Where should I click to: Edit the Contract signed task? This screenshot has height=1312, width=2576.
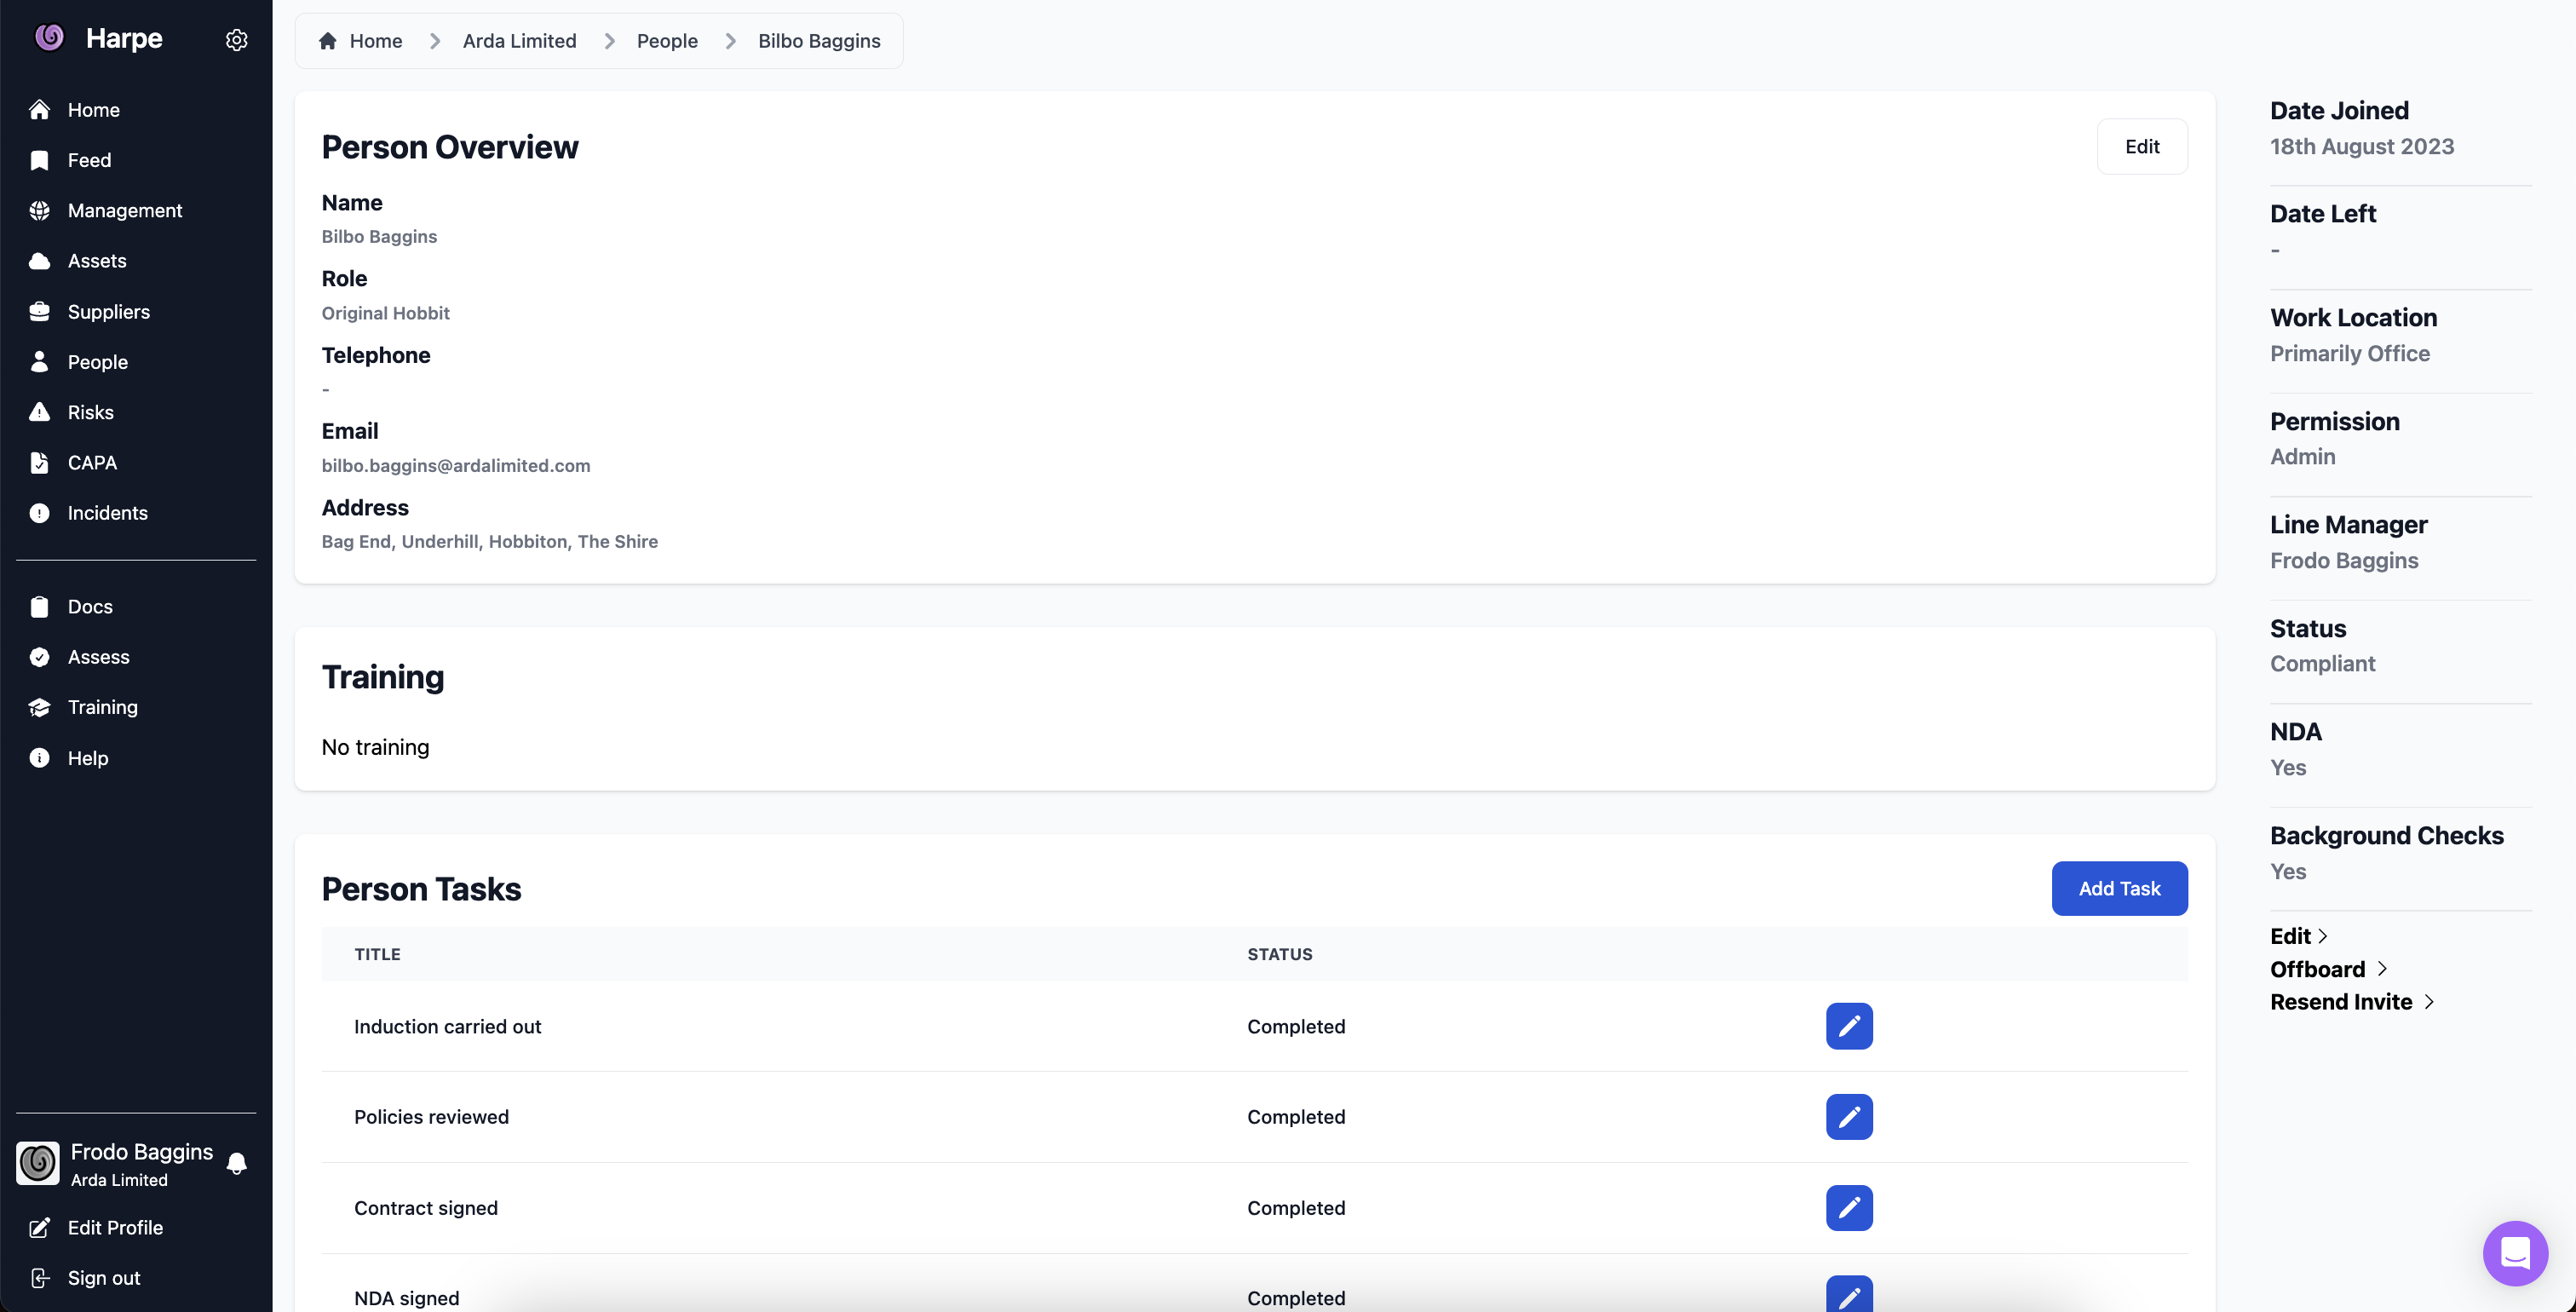click(1848, 1208)
